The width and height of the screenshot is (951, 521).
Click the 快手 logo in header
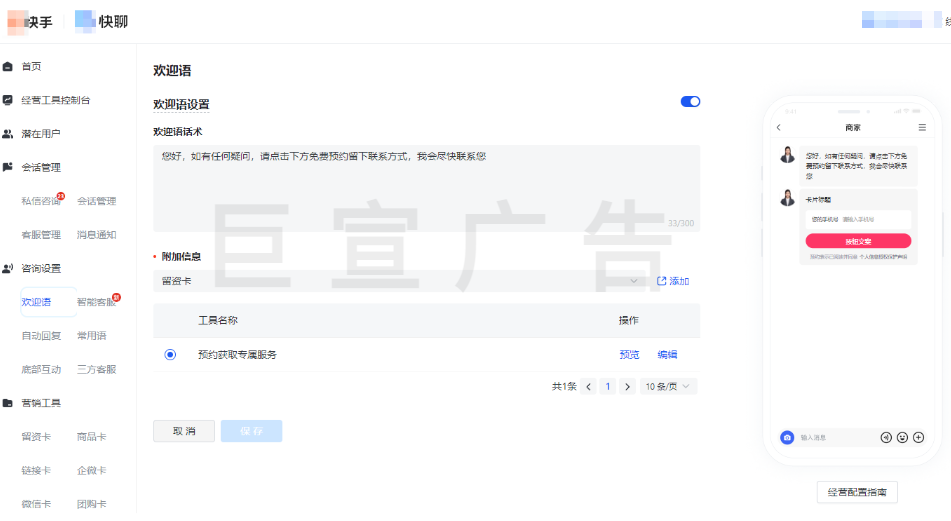coord(30,22)
